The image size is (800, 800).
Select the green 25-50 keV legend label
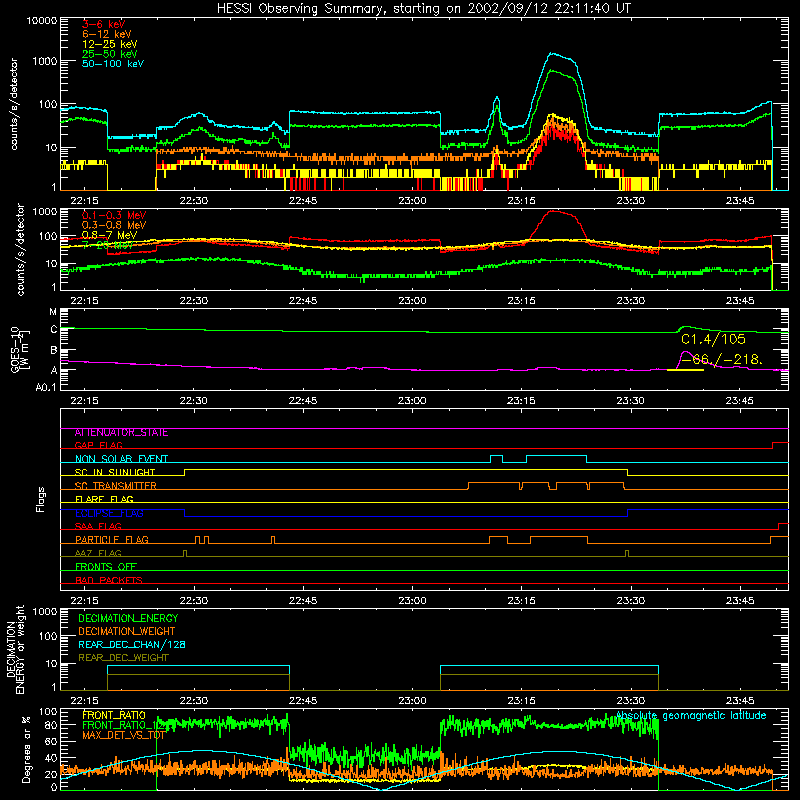[110, 54]
